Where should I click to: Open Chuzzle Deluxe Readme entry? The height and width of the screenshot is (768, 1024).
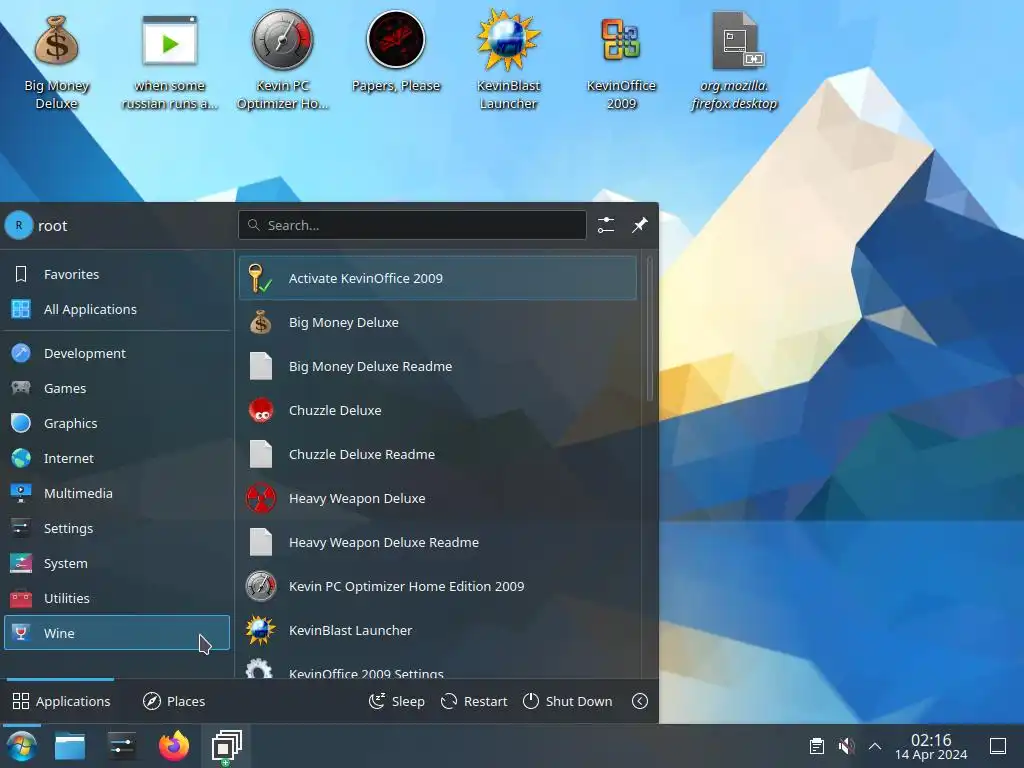(438, 455)
